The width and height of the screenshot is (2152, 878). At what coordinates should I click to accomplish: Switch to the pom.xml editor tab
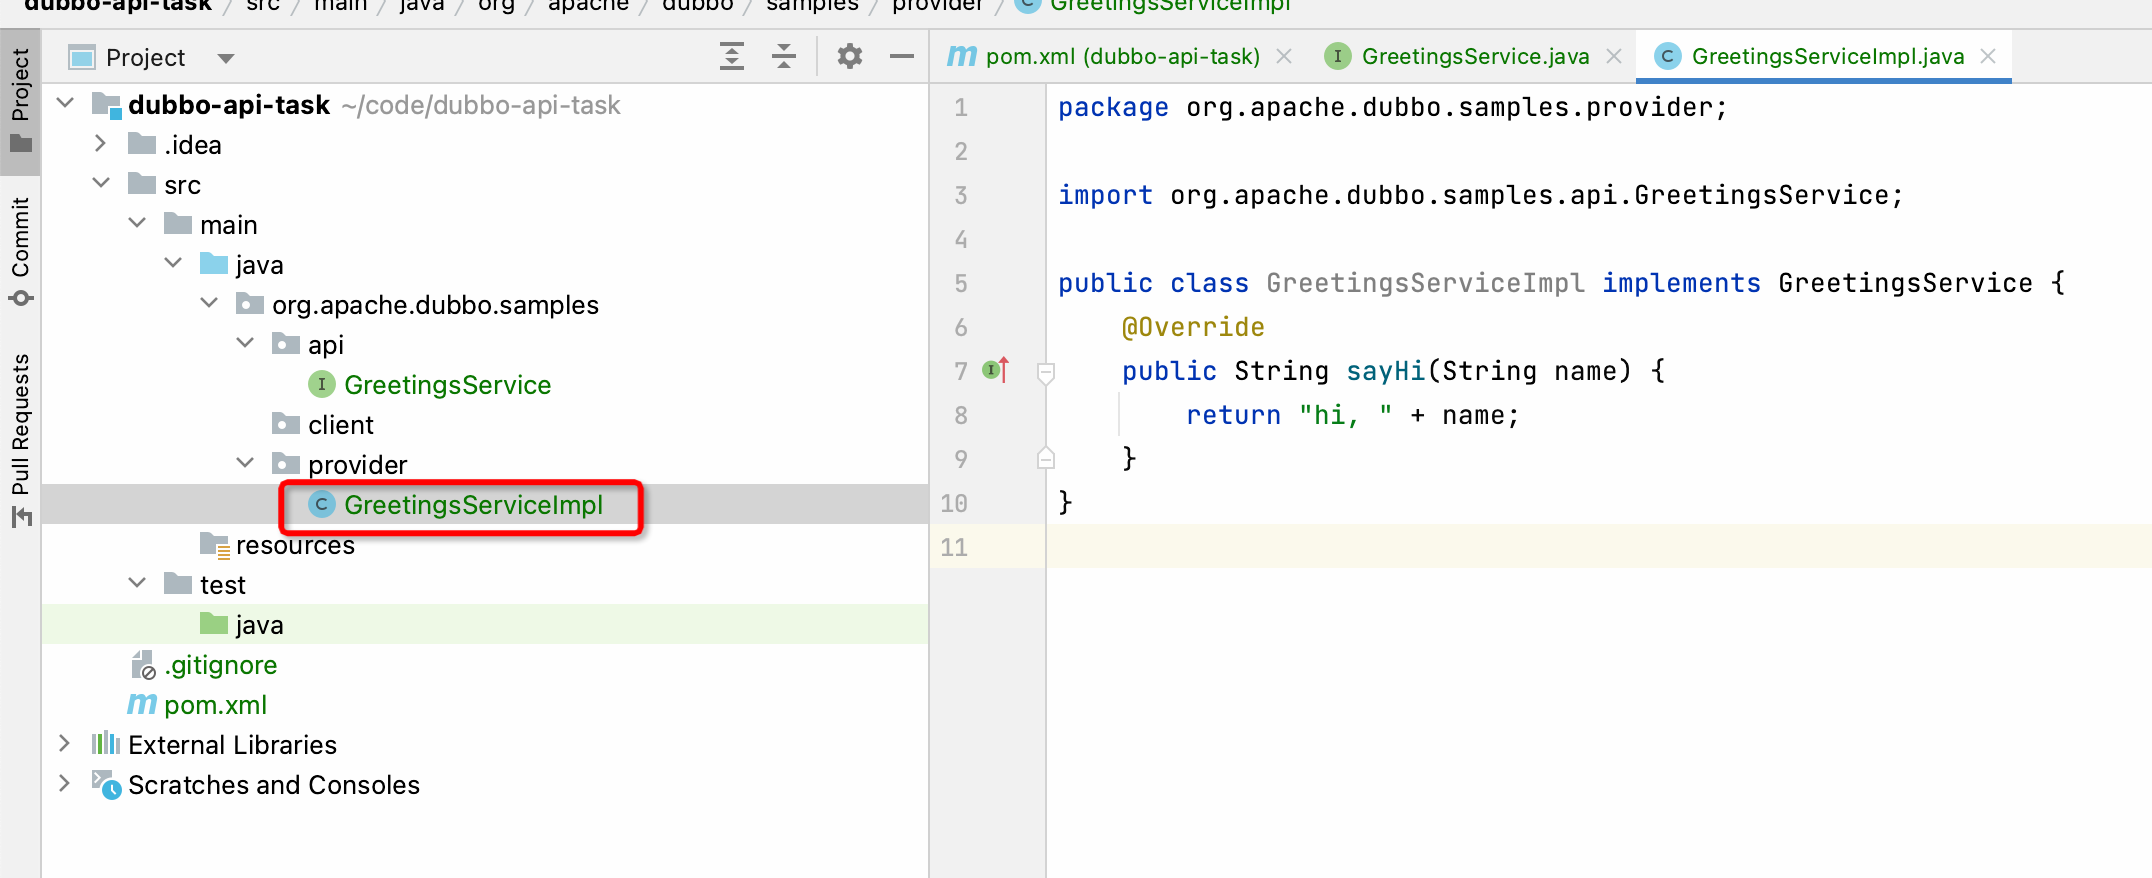[x=1121, y=57]
